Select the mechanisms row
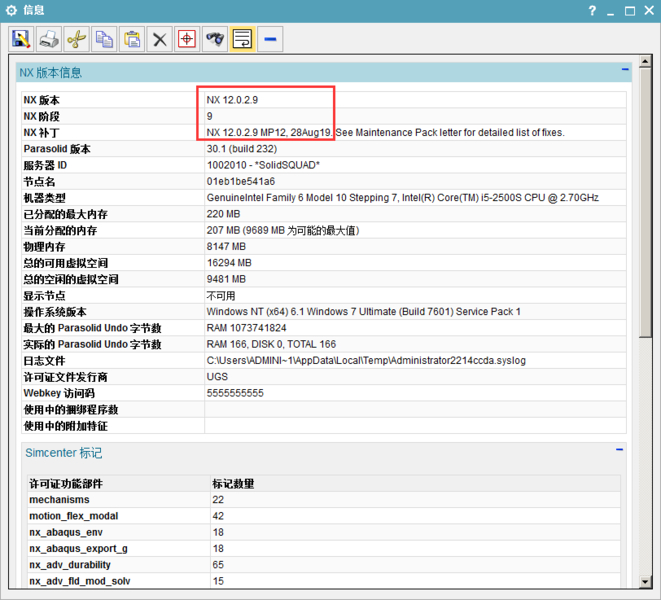Screen dimensions: 661x600 click(x=325, y=500)
